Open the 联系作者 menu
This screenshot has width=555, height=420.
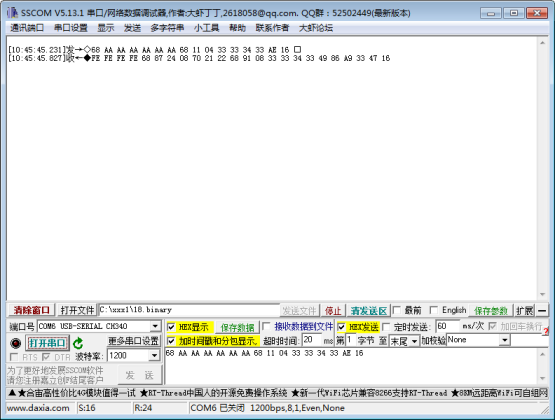[x=272, y=28]
